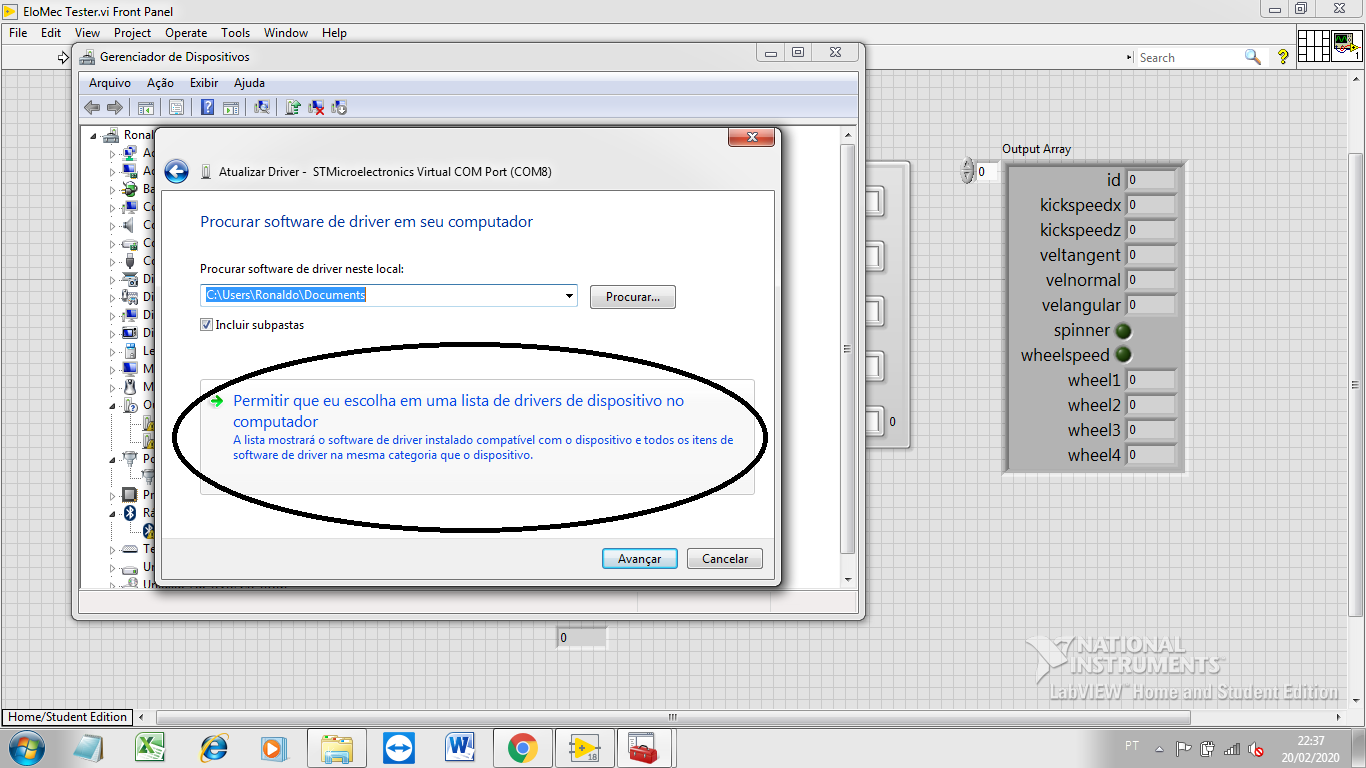This screenshot has width=1366, height=768.
Task: Click Device Manager toolbar back arrow
Action: [x=92, y=107]
